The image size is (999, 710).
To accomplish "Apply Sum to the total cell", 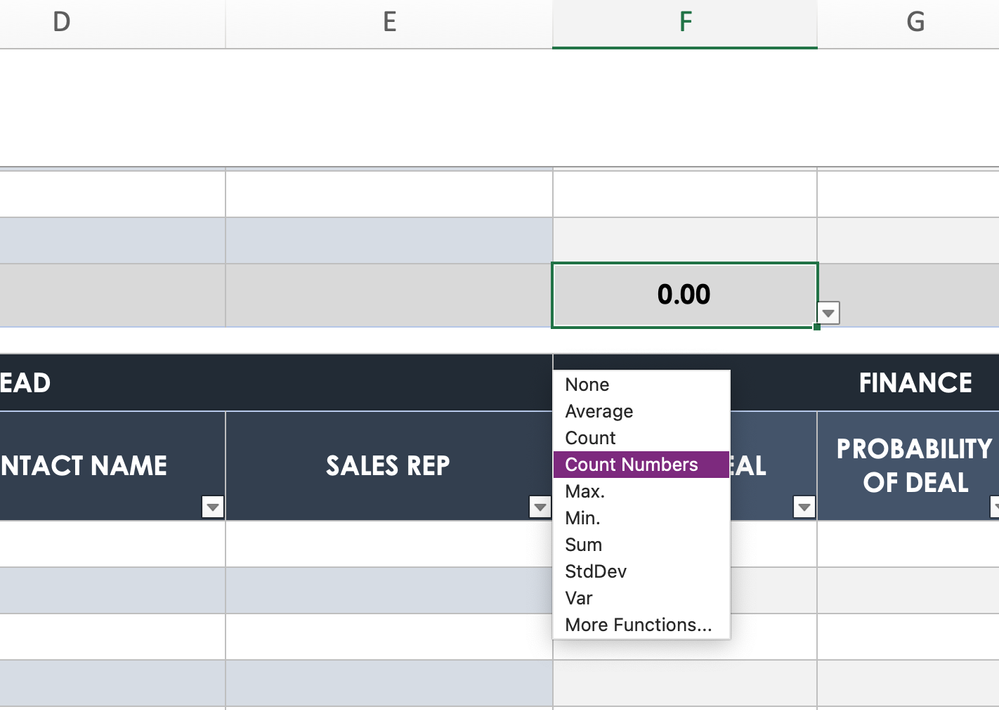I will tap(583, 545).
